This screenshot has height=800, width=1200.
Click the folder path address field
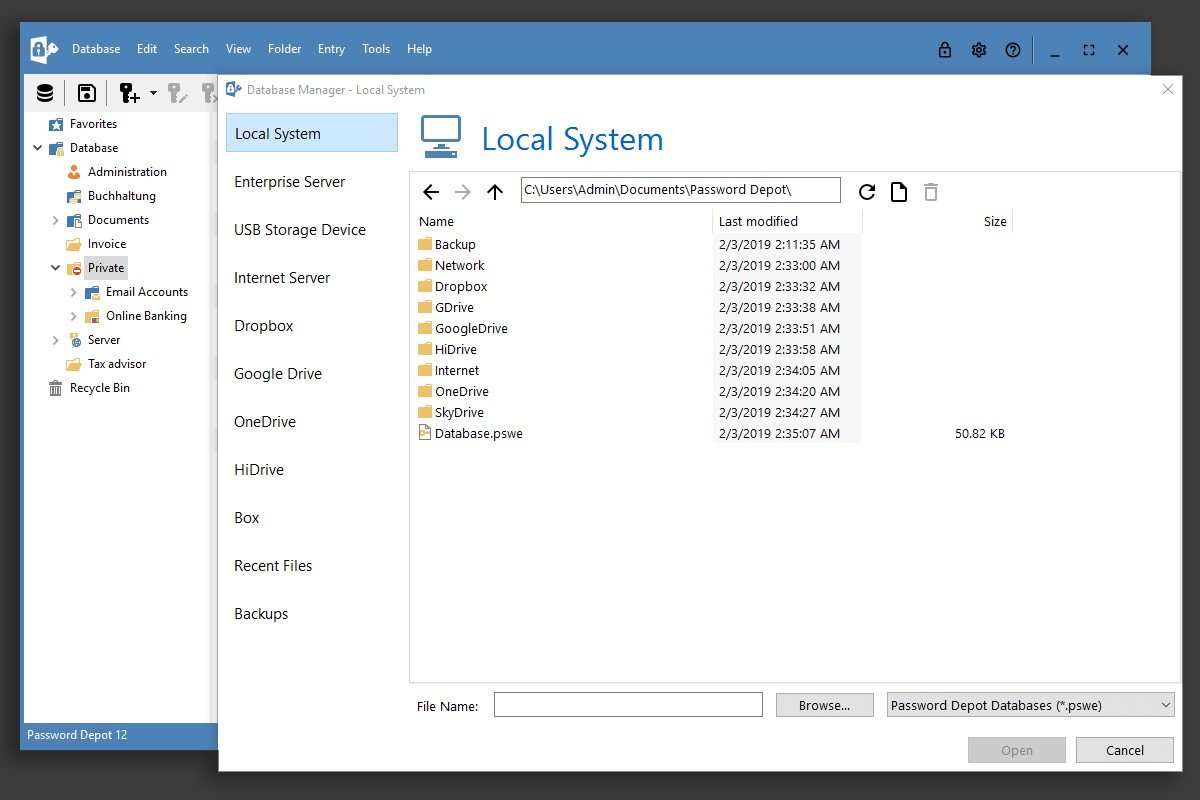point(681,190)
